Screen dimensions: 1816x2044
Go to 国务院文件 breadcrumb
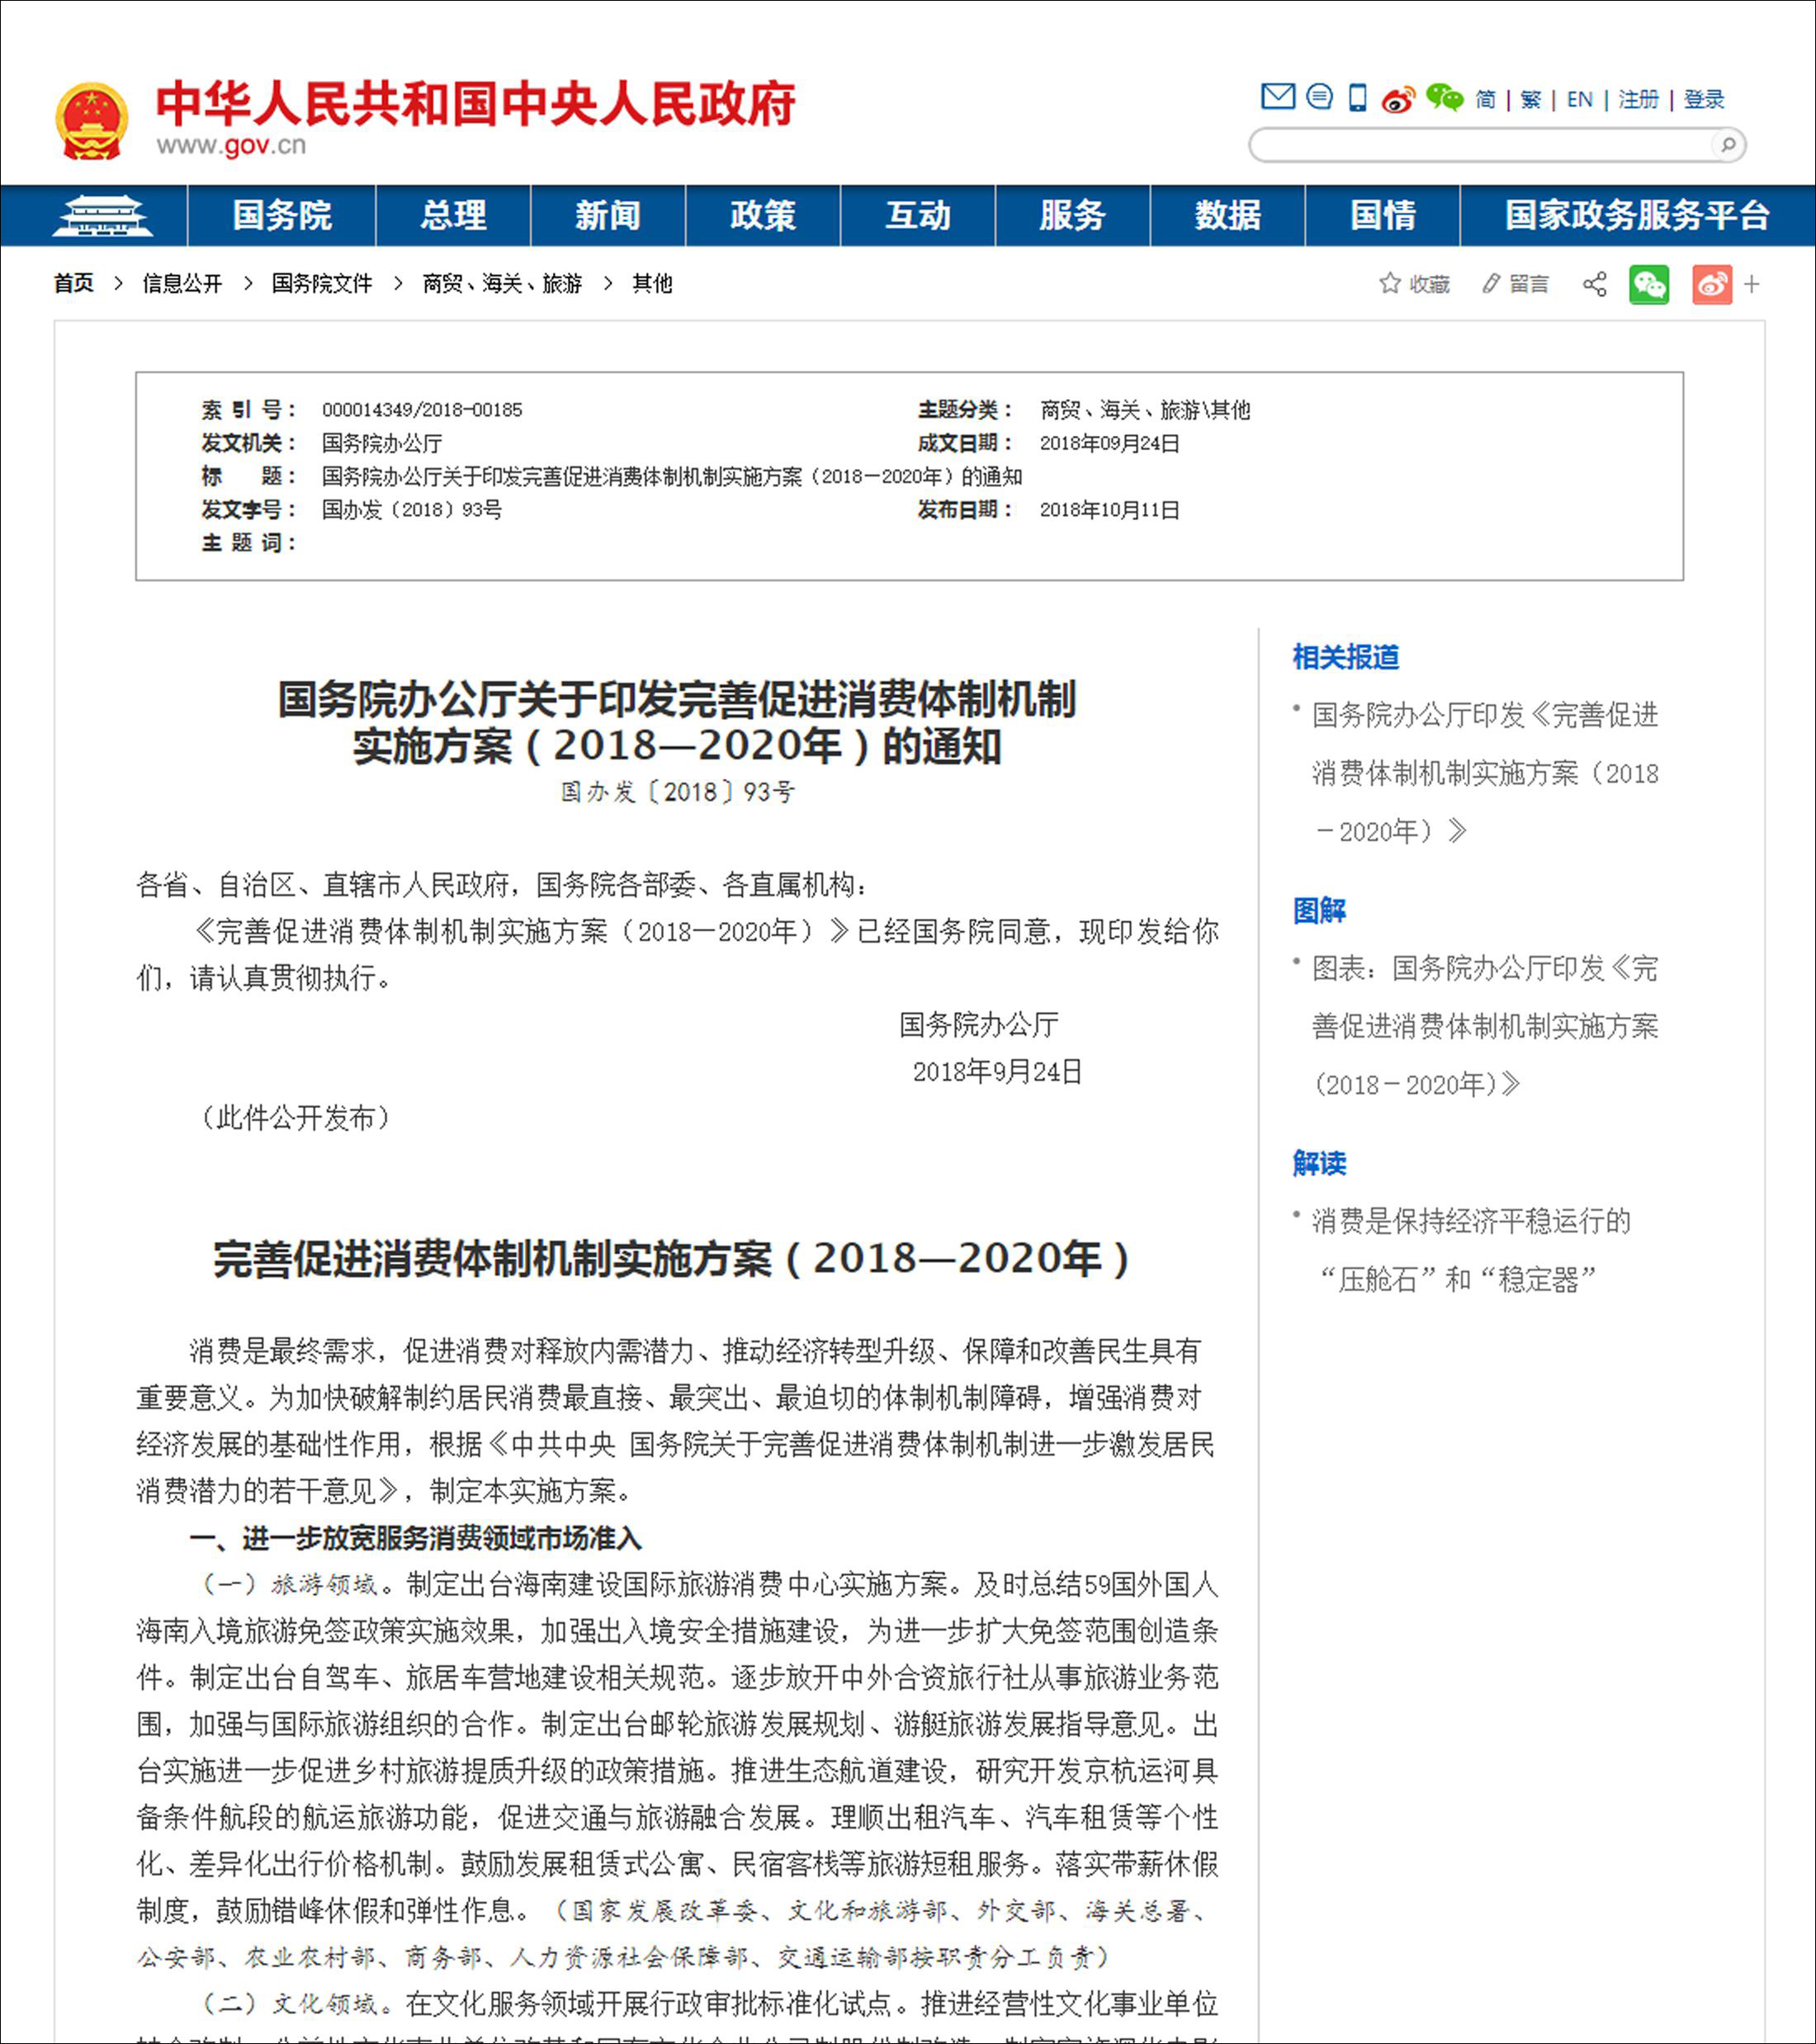(x=322, y=283)
